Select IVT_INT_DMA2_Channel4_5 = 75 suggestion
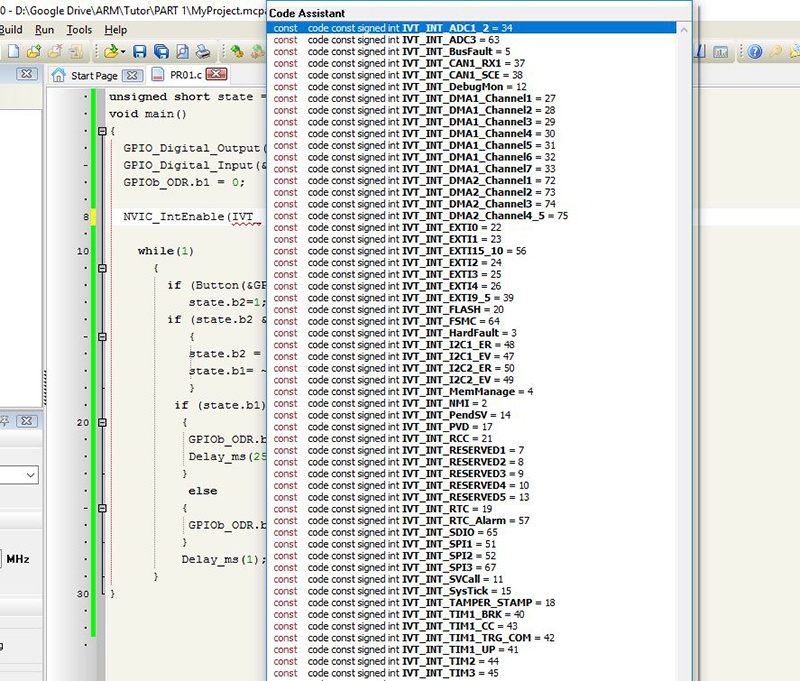Screen dimensions: 800x681 click(472, 216)
